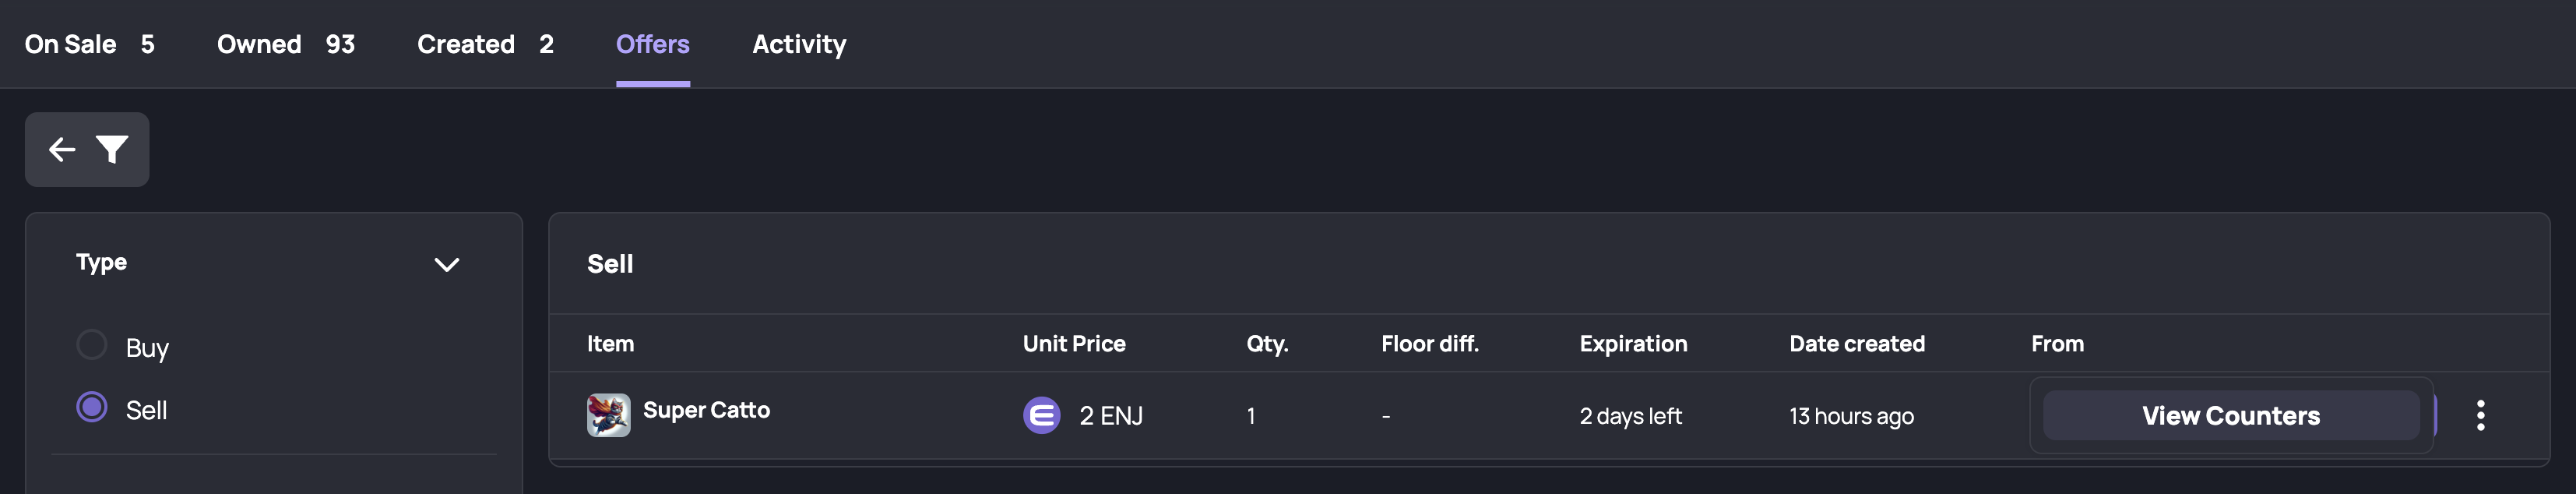The height and width of the screenshot is (494, 2576).
Task: Collapse filters with the back arrow icon
Action: 62,150
